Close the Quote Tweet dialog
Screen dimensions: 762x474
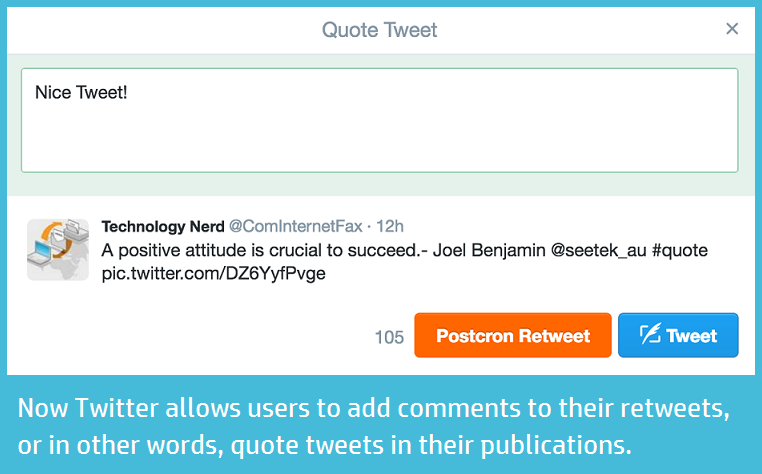coord(732,29)
